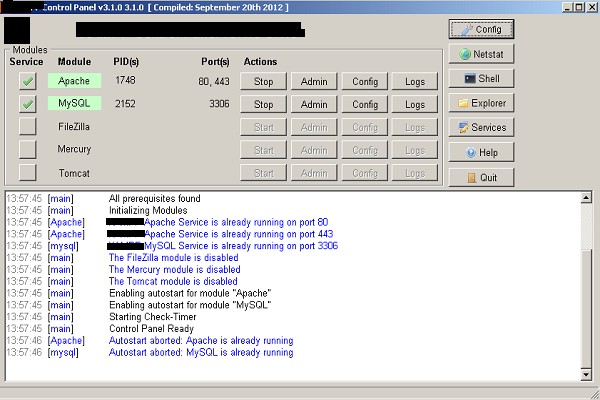The image size is (600, 400).
Task: Open MySQL Config
Action: tap(365, 104)
